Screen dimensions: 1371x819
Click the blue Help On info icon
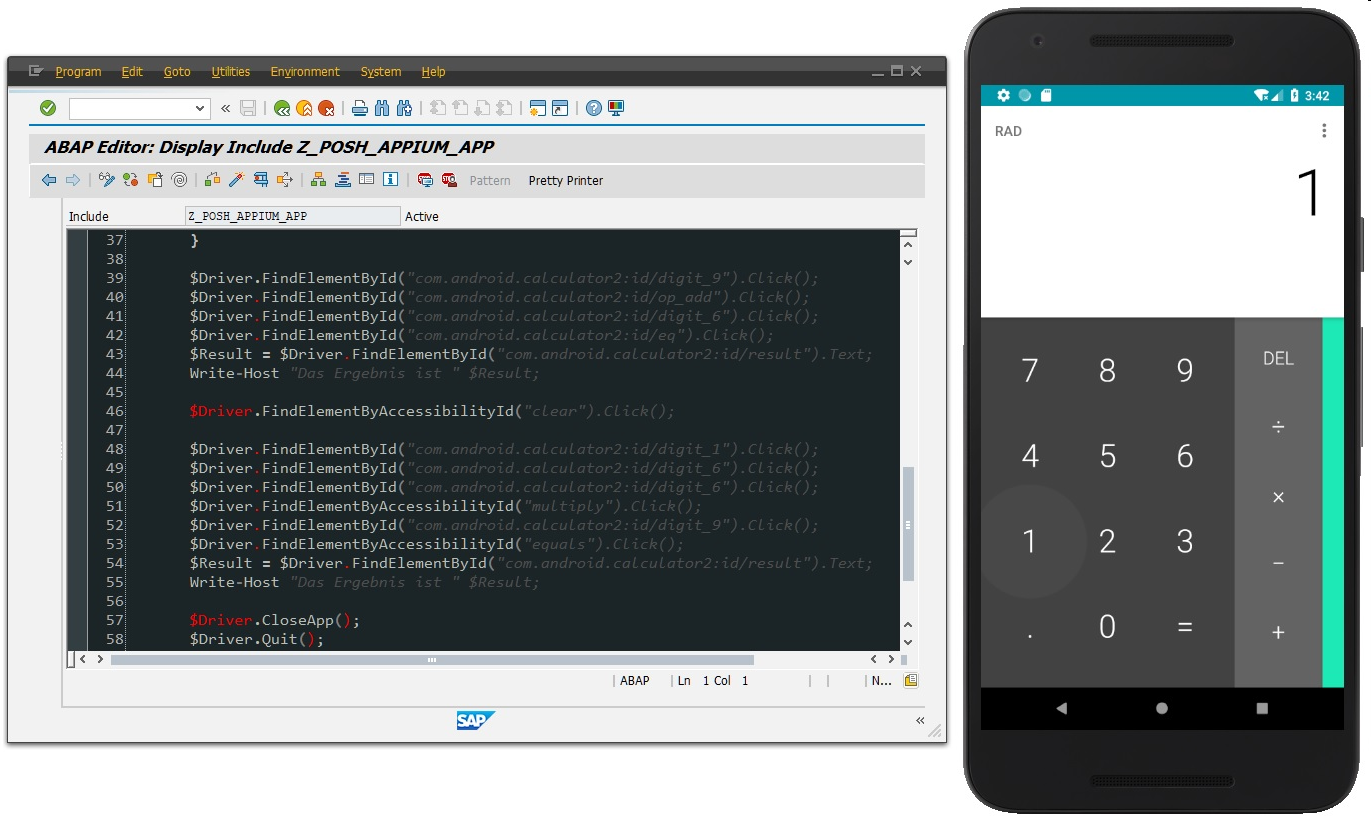(x=391, y=180)
